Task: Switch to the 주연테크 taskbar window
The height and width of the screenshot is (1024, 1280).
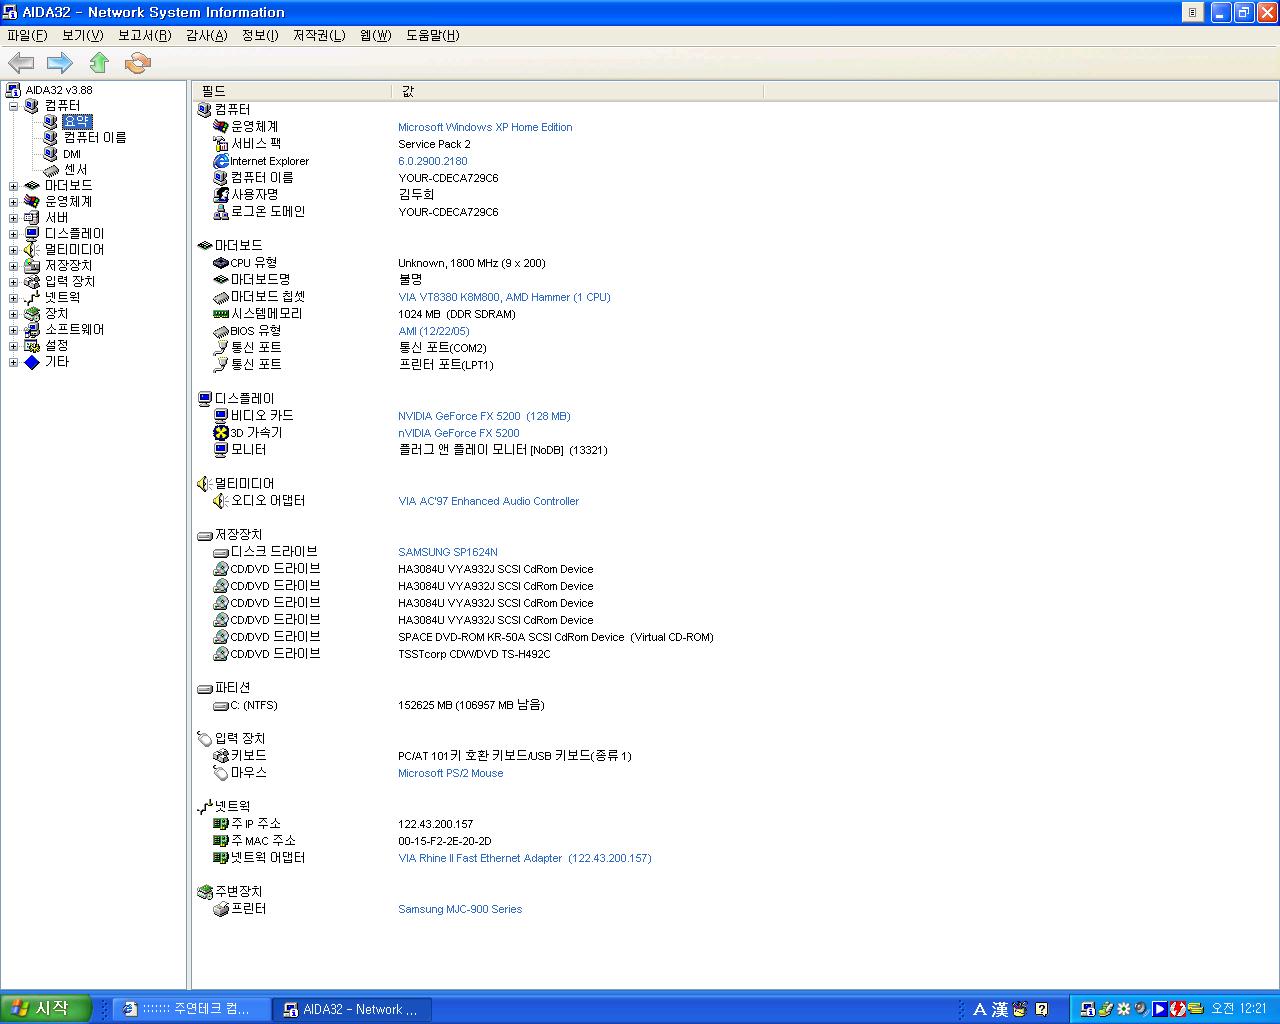Action: [190, 1009]
